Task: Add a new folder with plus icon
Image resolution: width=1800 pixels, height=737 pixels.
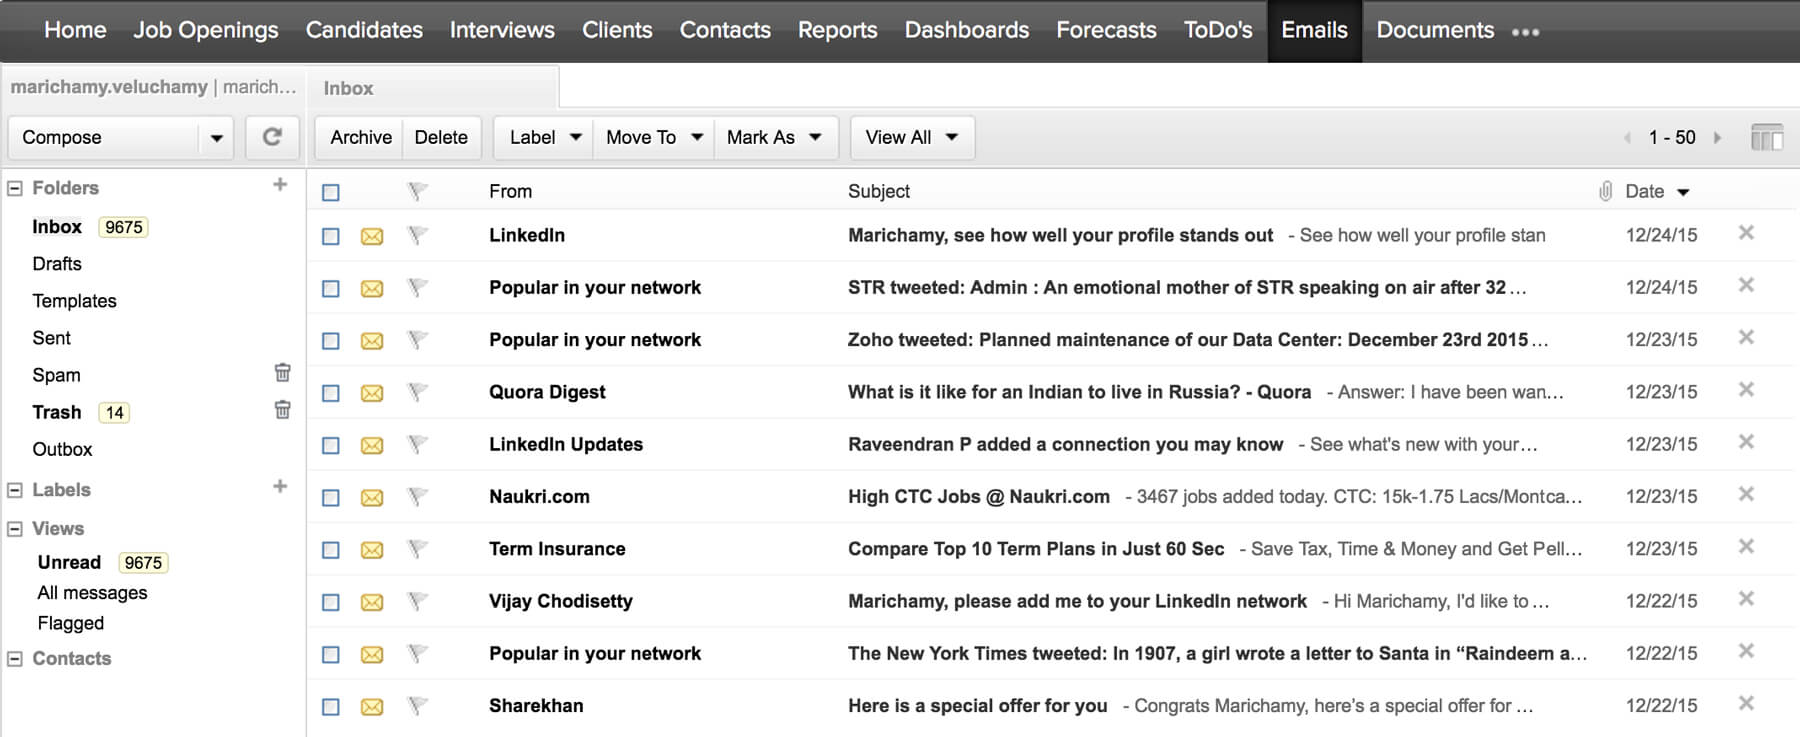Action: (x=280, y=185)
